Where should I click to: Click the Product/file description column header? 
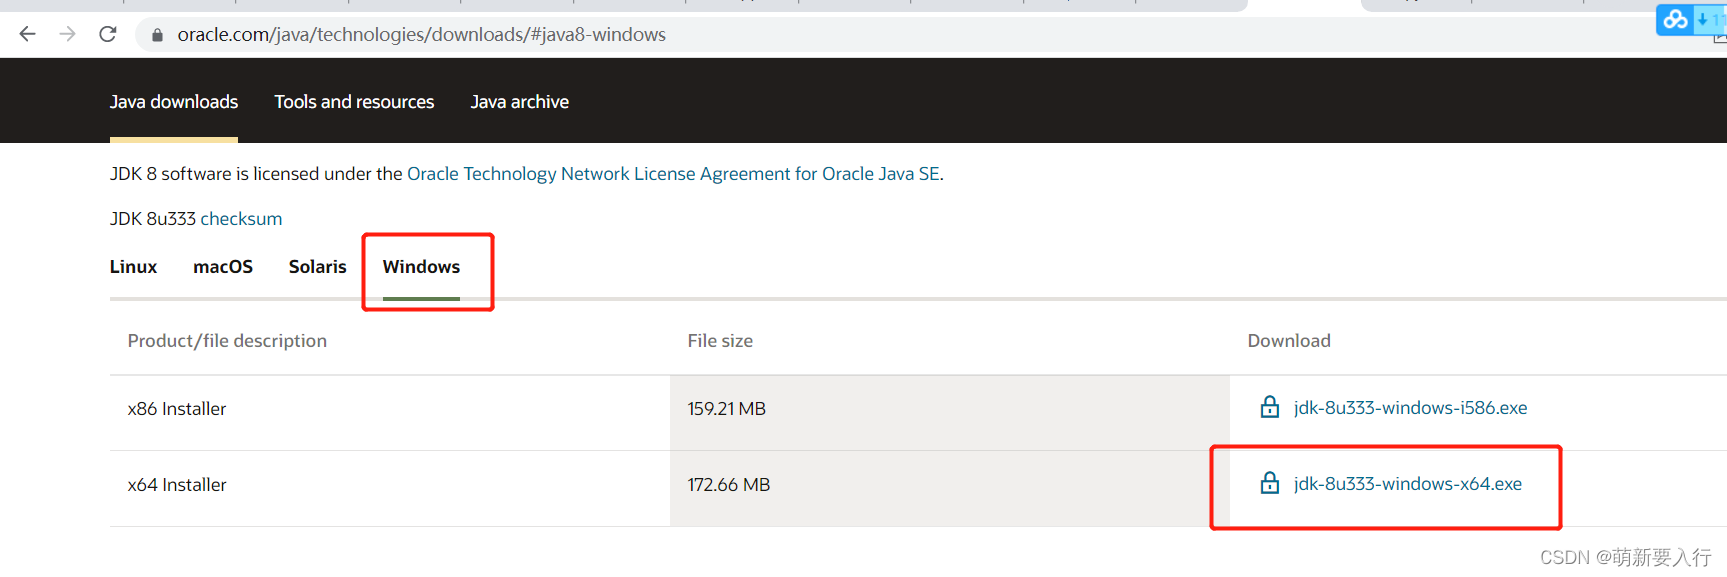point(227,341)
